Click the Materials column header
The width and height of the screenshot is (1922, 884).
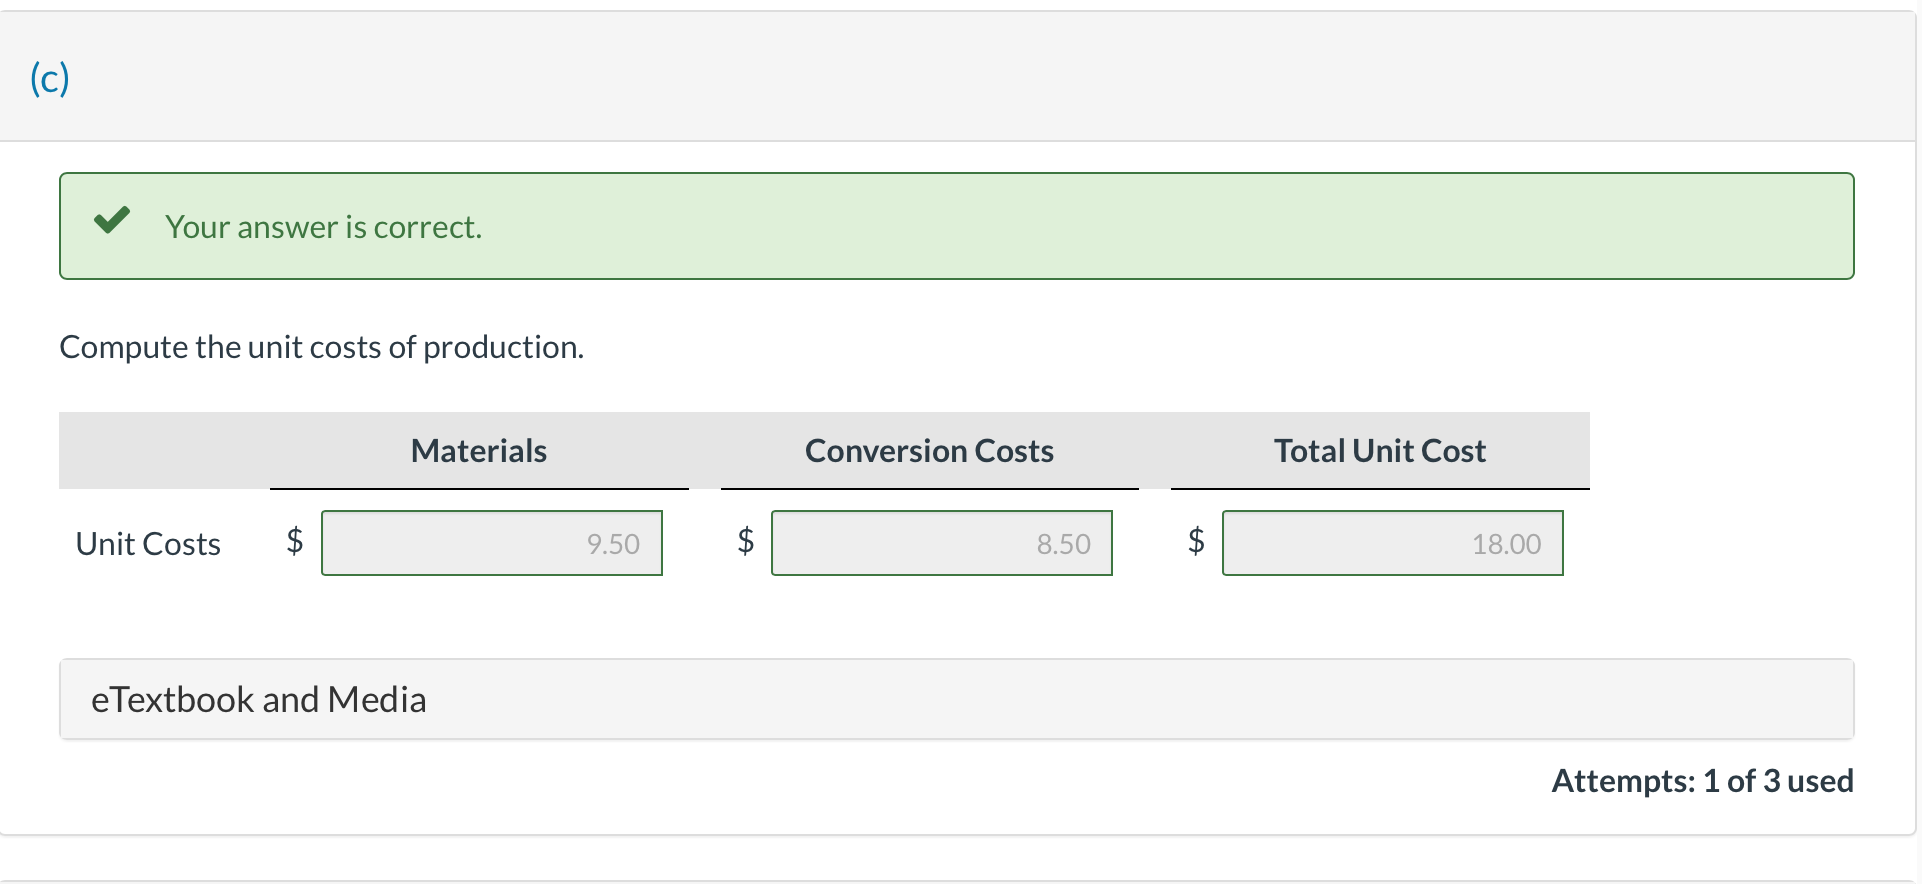coord(479,451)
